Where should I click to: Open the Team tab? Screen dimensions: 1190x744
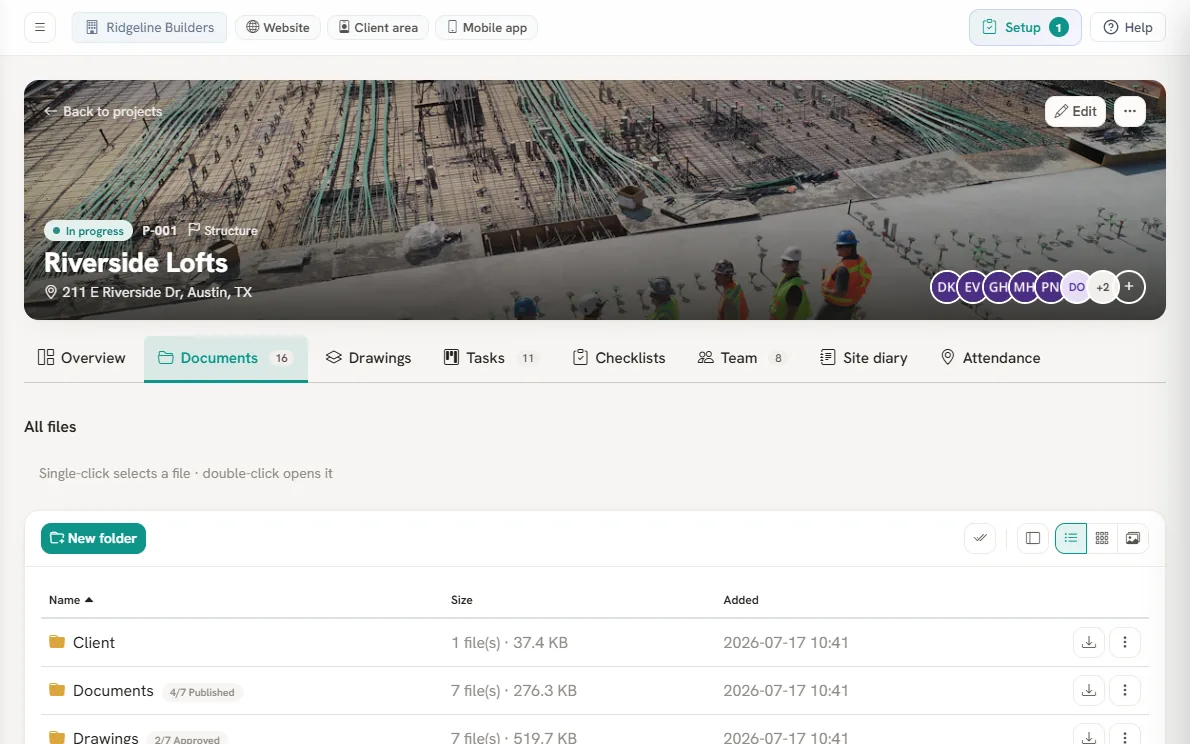click(x=741, y=358)
